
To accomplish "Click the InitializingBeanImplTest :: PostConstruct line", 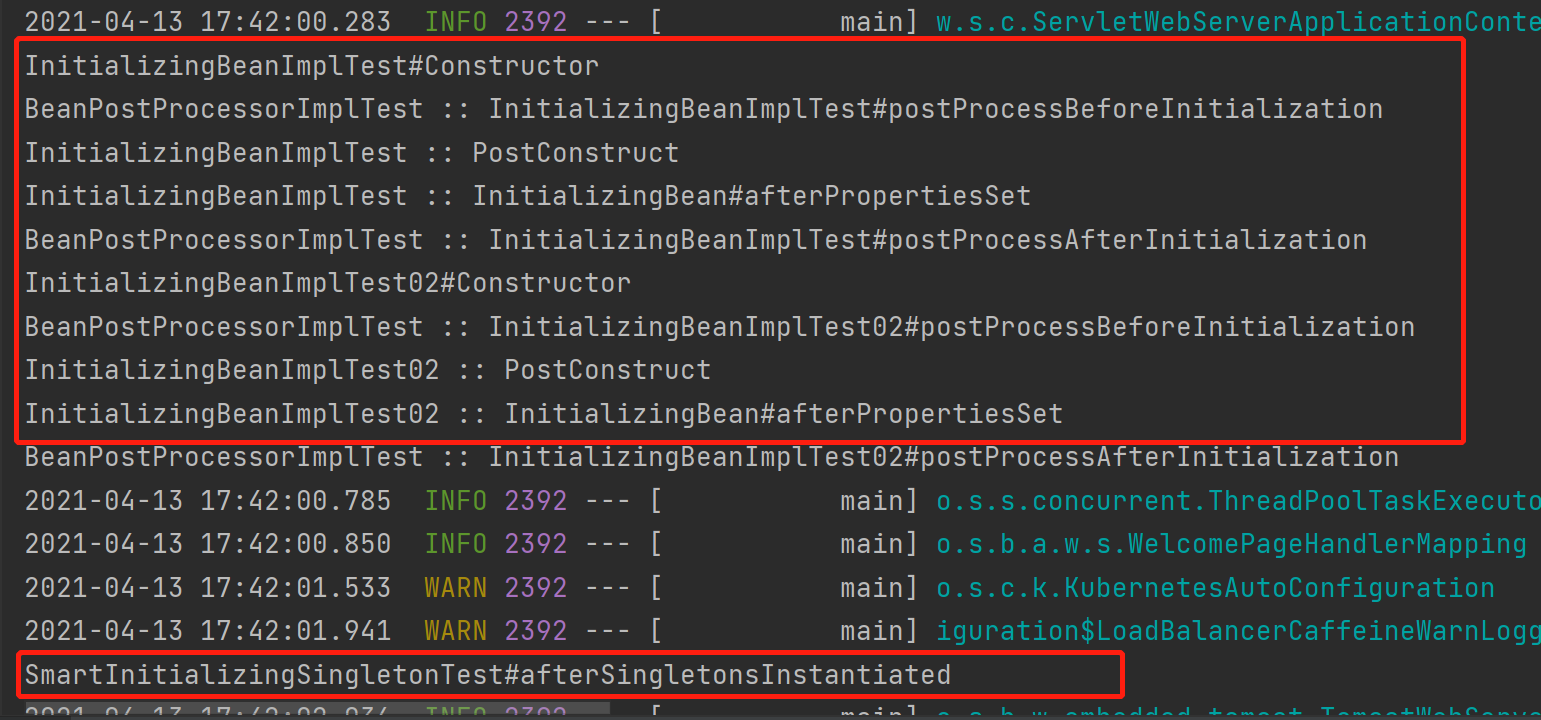I will (x=352, y=153).
